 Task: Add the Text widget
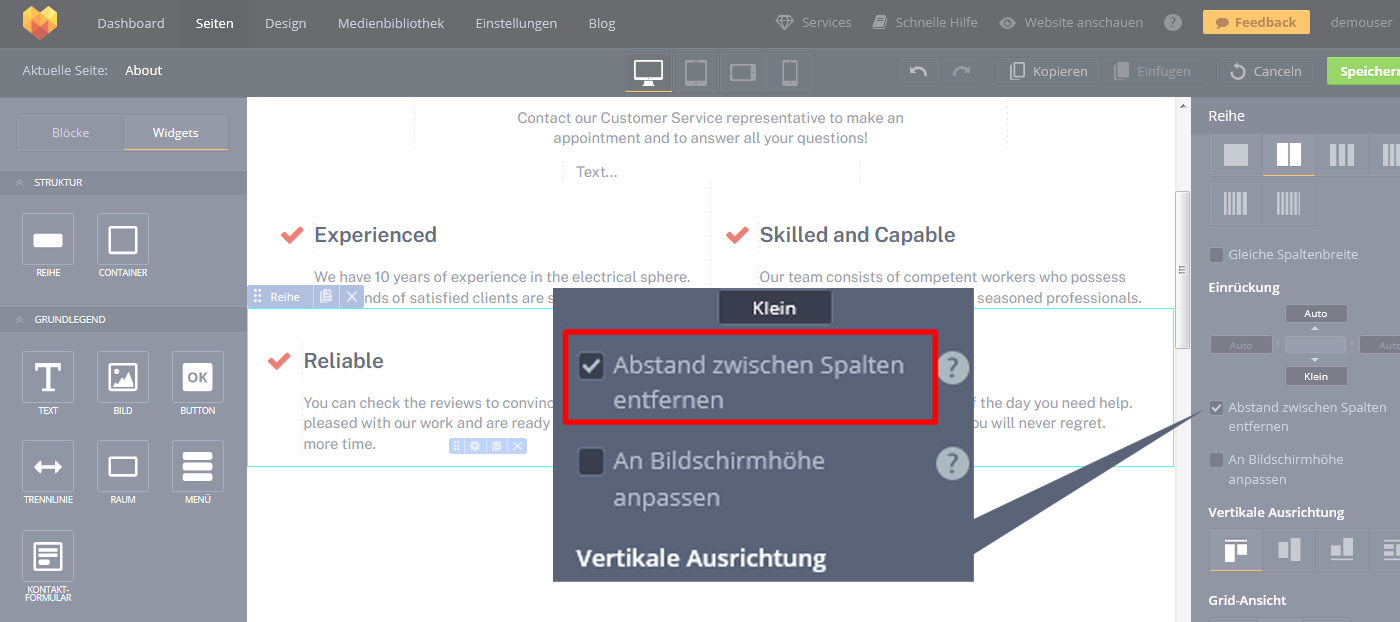click(x=48, y=383)
